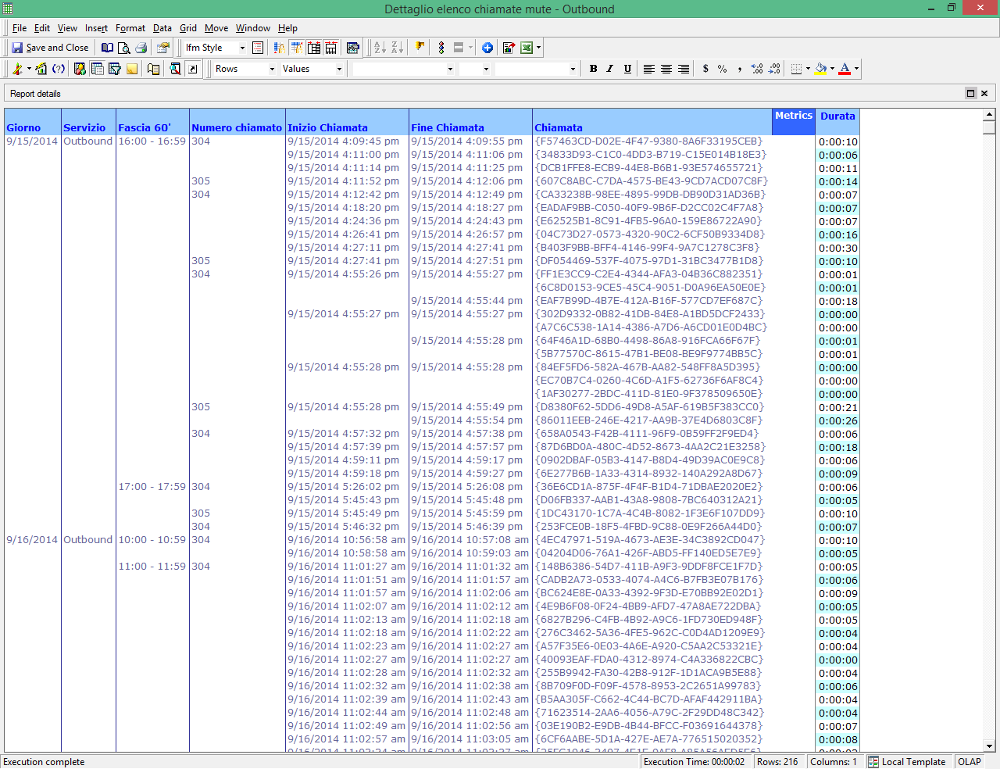Align text left
1000x769 pixels.
click(x=649, y=69)
